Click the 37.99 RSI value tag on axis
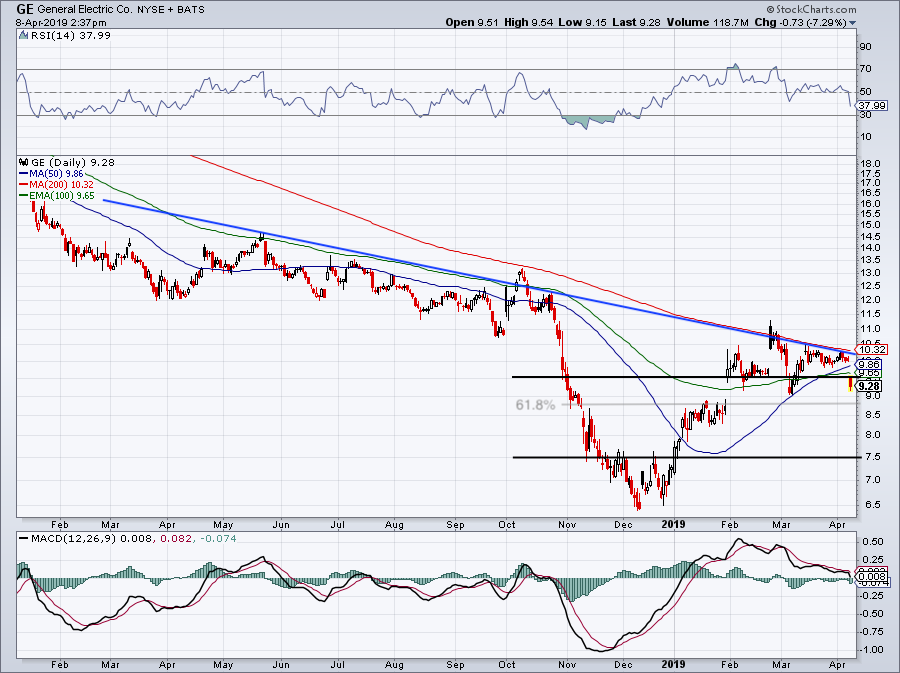Viewport: 900px width, 673px height. pyautogui.click(x=872, y=106)
